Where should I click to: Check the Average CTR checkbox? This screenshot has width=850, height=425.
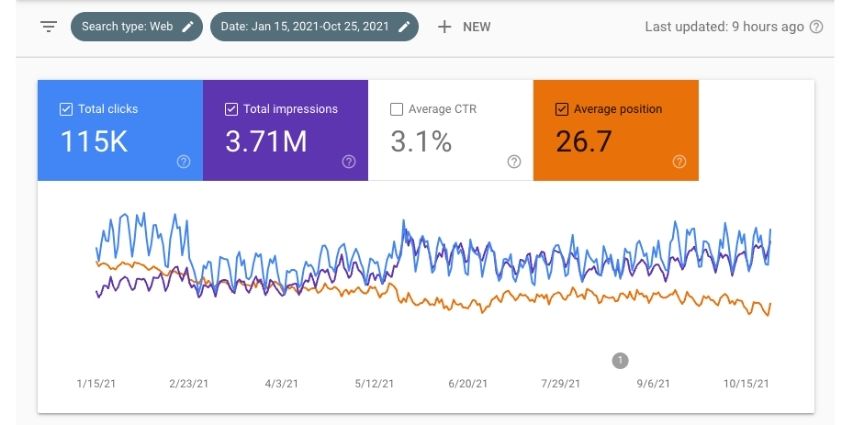tap(396, 110)
